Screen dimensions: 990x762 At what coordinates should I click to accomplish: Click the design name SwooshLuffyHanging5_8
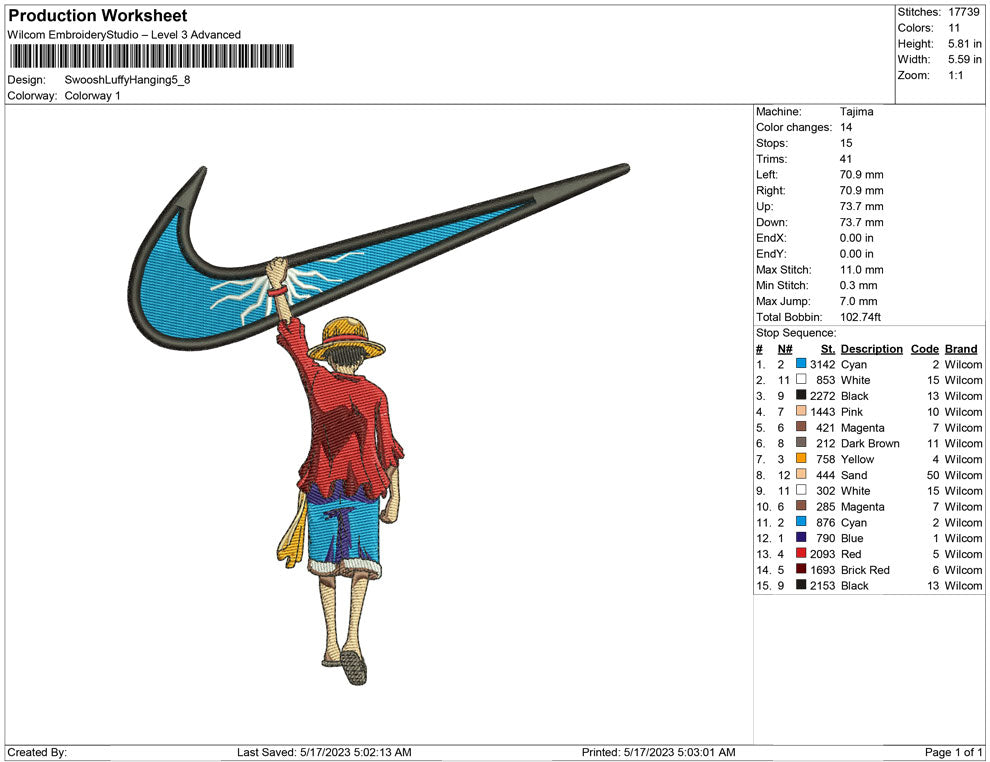pyautogui.click(x=127, y=80)
